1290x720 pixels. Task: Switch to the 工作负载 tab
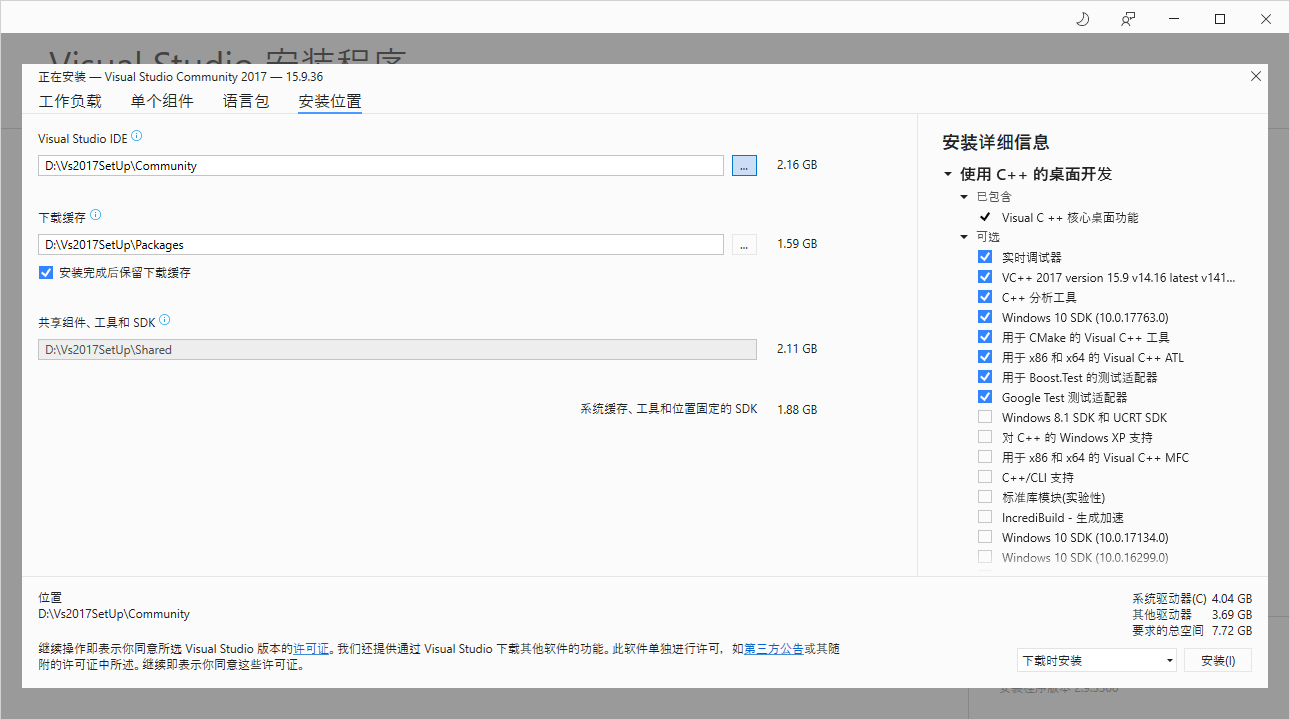point(70,101)
